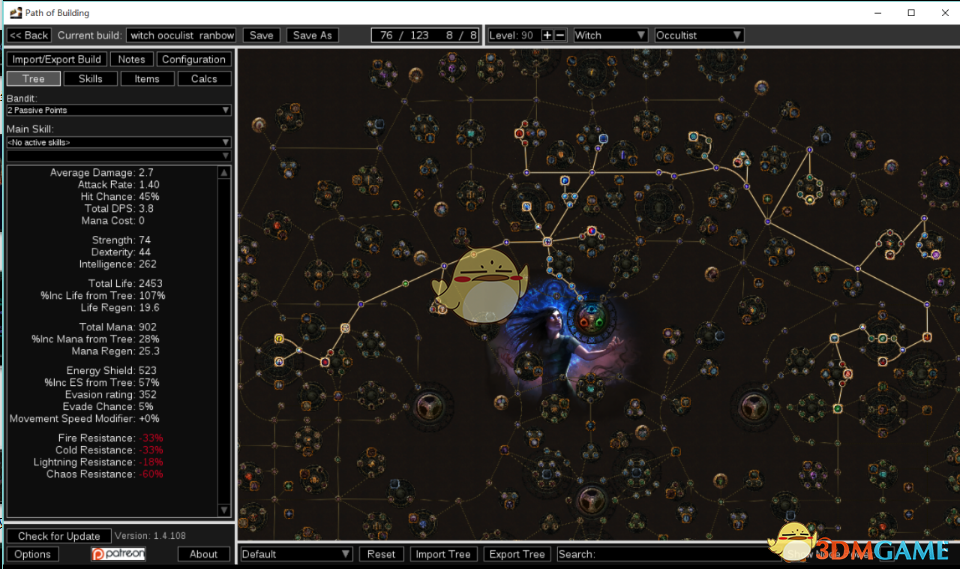Screen dimensions: 960x569
Task: Switch to the Items tab
Action: point(147,78)
